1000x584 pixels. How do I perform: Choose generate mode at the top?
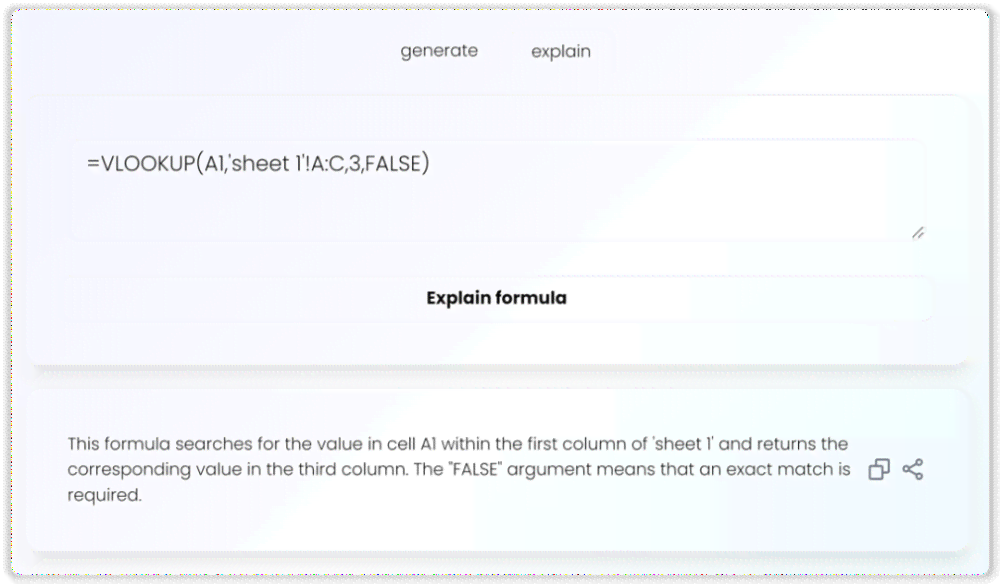pyautogui.click(x=439, y=51)
